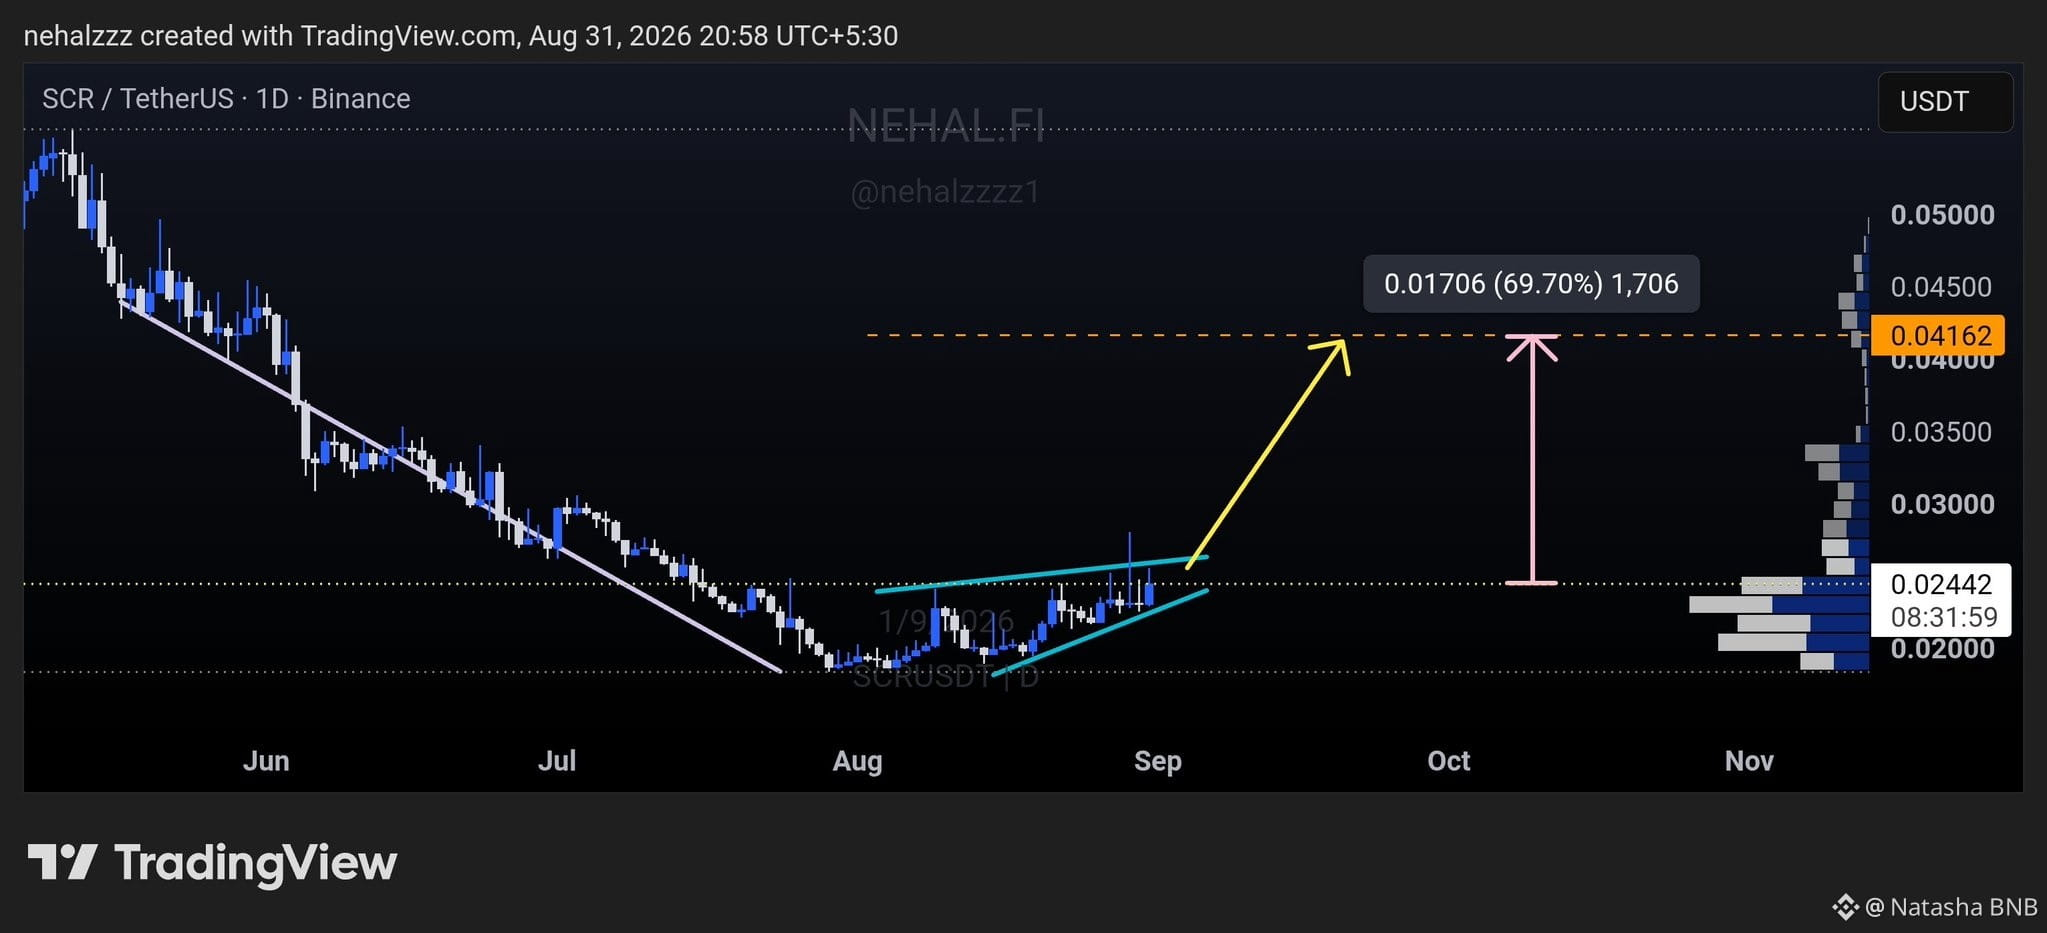
Task: Select the 0.03000 price axis label
Action: pos(1942,504)
